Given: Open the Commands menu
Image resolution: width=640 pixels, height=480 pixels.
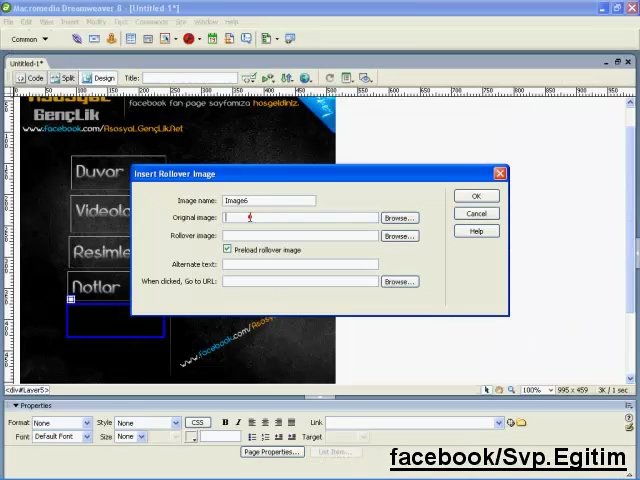Looking at the screenshot, I should click(151, 22).
